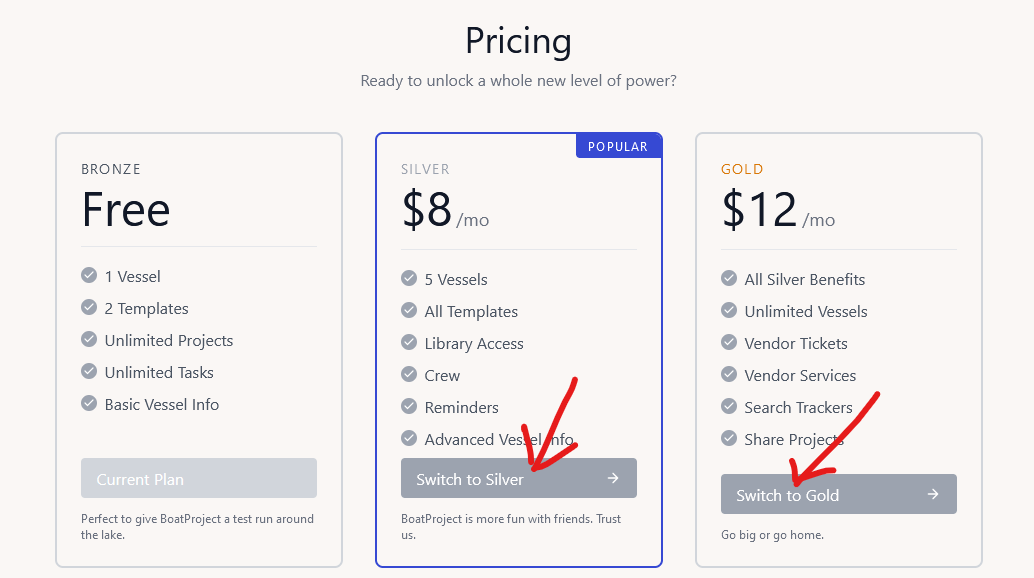Click the arrow icon on Switch to Silver

(x=613, y=478)
